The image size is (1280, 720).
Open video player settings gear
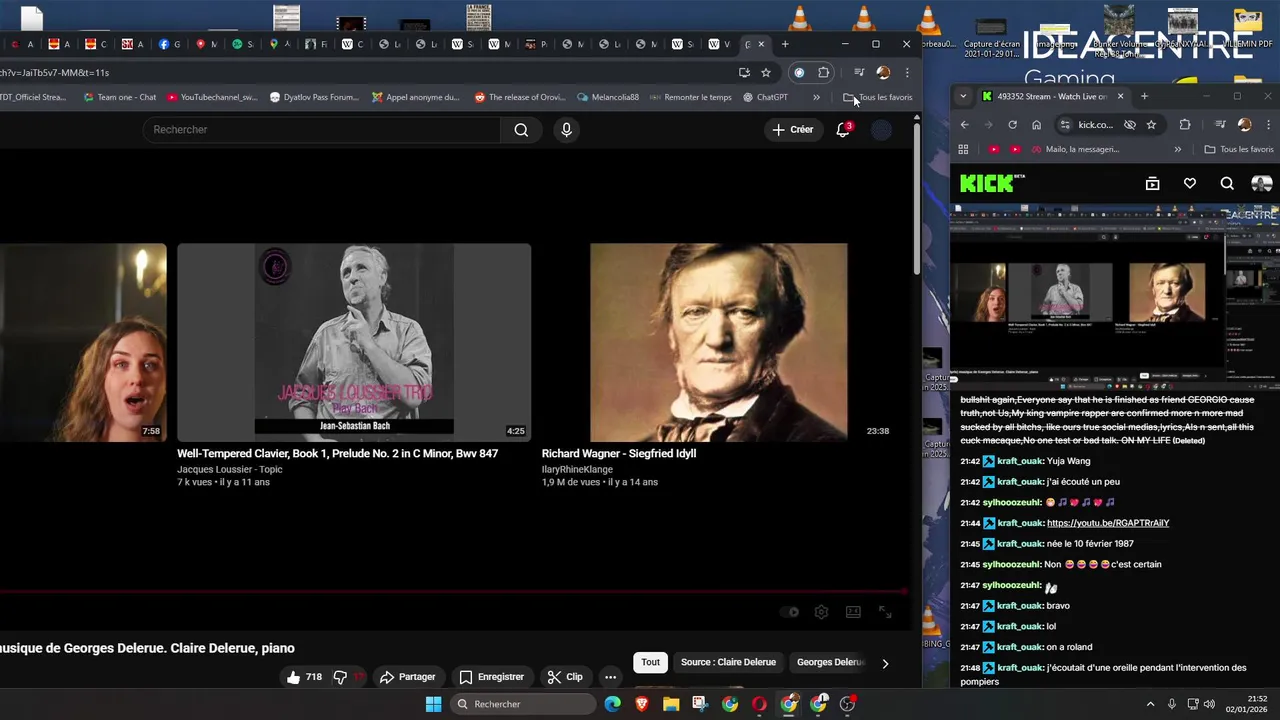point(821,612)
